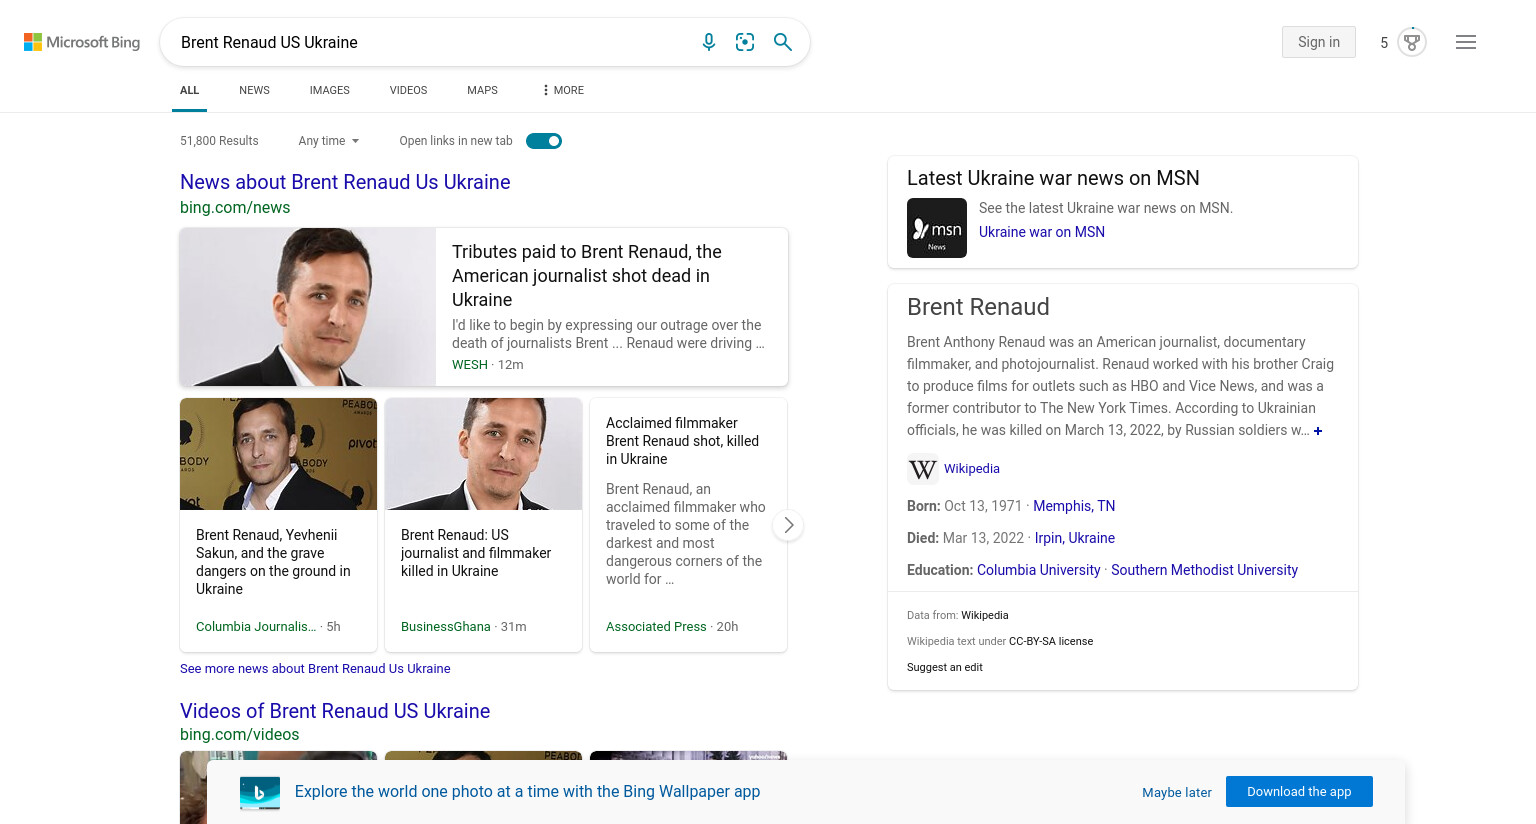Click Suggest an edit
The image size is (1536, 824).
pyautogui.click(x=945, y=668)
